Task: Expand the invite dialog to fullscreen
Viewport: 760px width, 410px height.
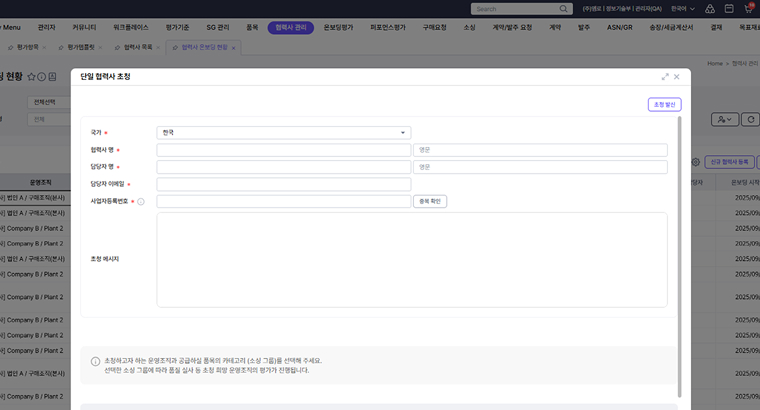Action: coord(665,76)
